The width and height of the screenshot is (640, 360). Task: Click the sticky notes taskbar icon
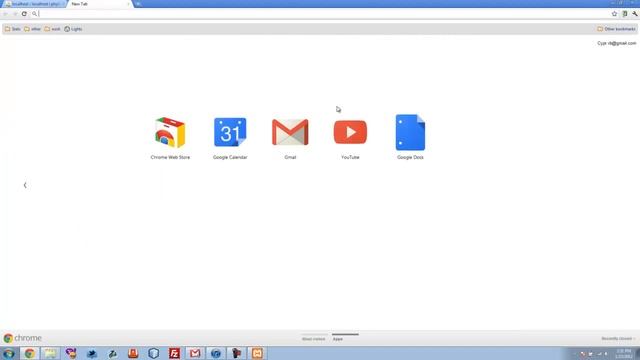pos(50,353)
